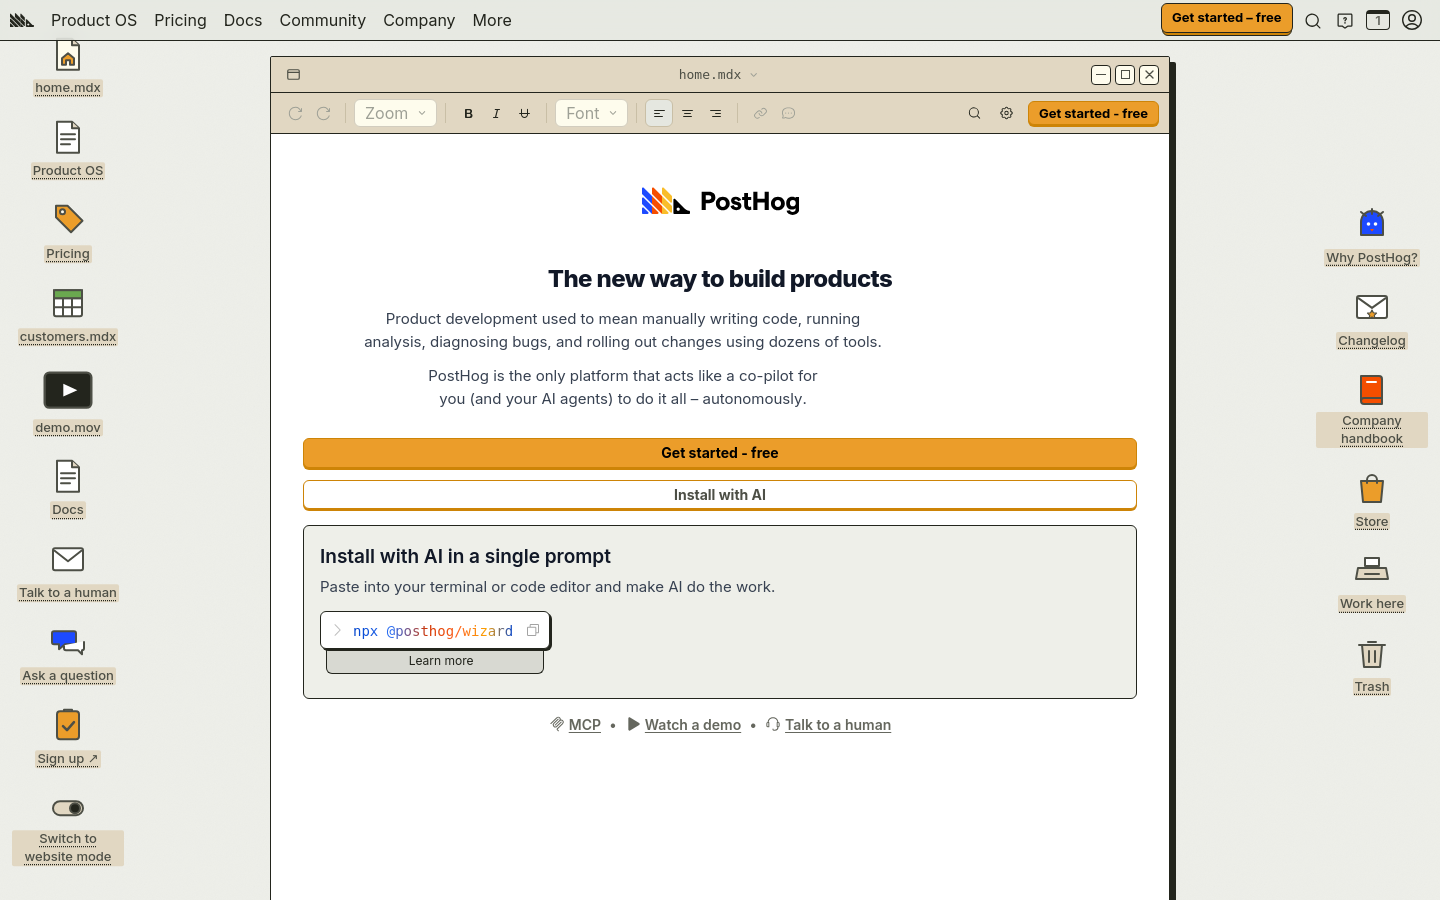Viewport: 1440px width, 900px height.
Task: Toggle strikethrough formatting
Action: coord(524,114)
